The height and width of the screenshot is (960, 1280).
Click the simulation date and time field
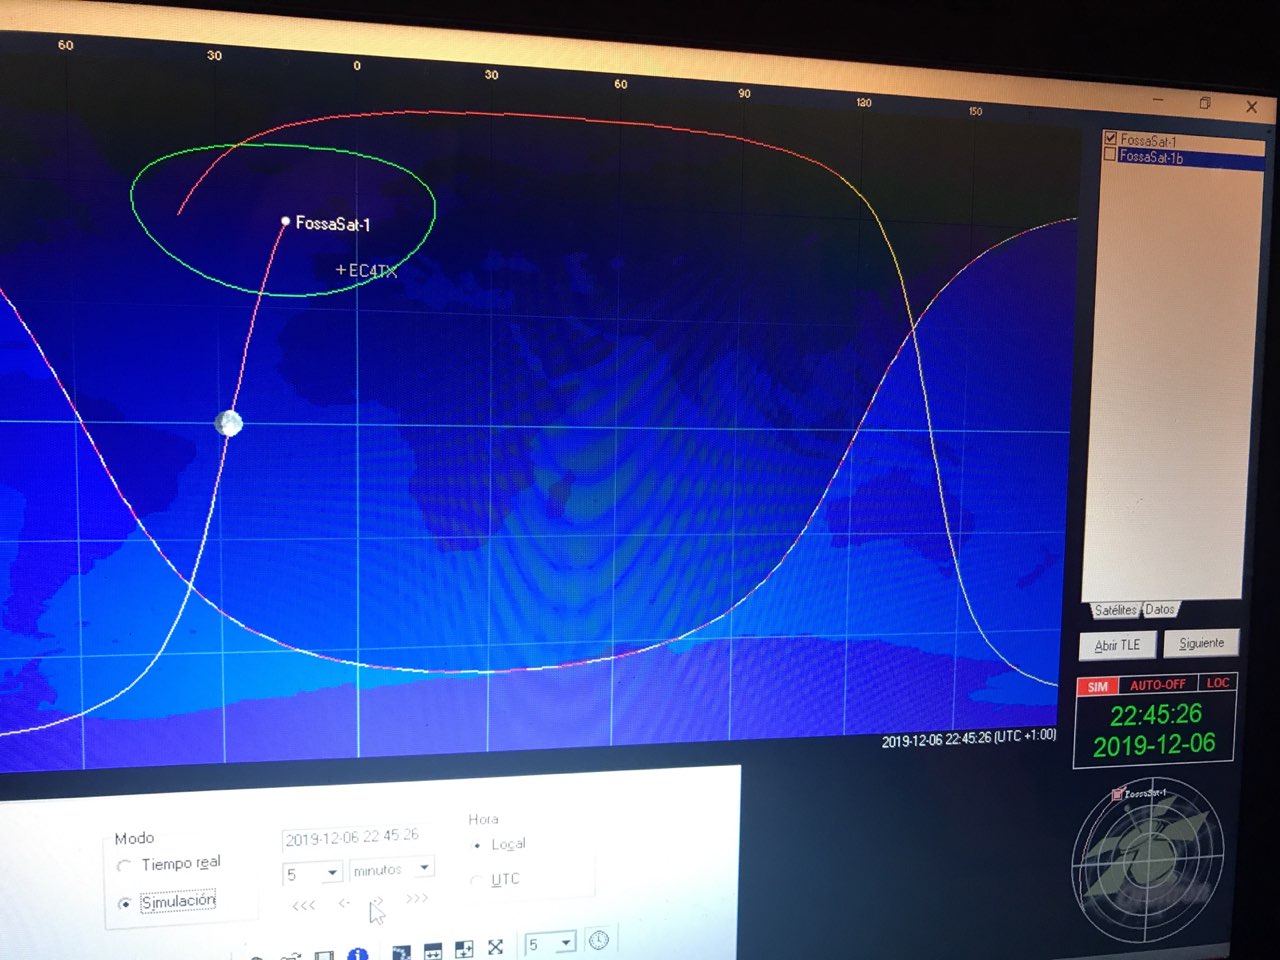(352, 837)
